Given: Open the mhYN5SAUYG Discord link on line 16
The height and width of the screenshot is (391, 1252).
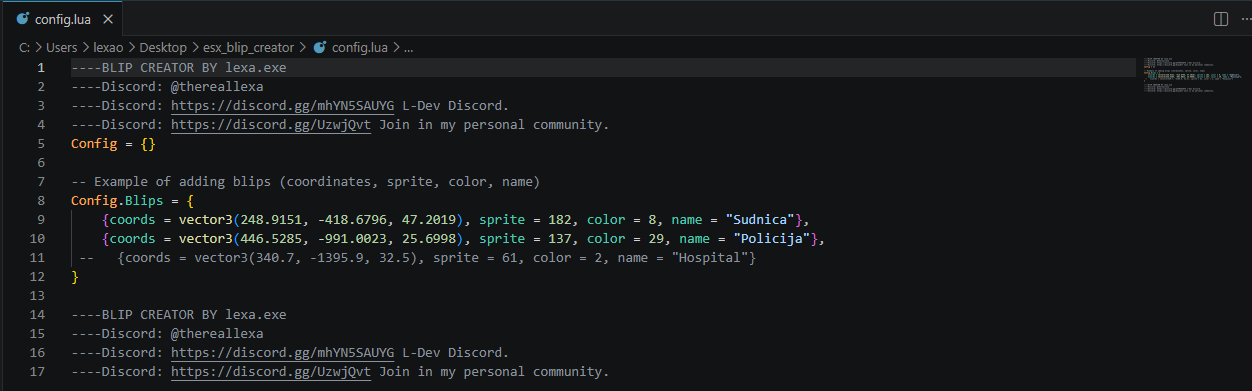Looking at the screenshot, I should click(282, 353).
